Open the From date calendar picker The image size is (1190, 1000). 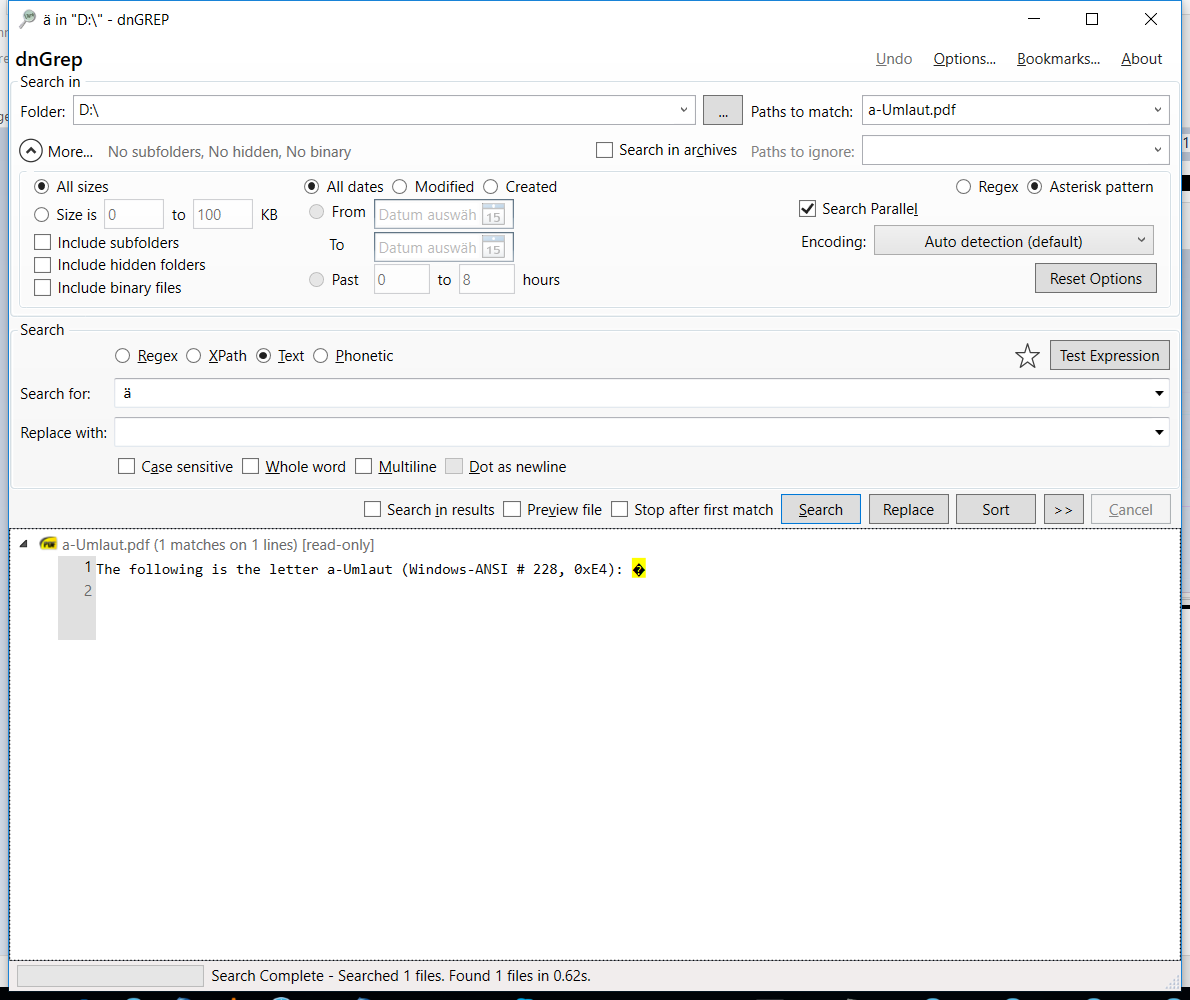point(493,214)
